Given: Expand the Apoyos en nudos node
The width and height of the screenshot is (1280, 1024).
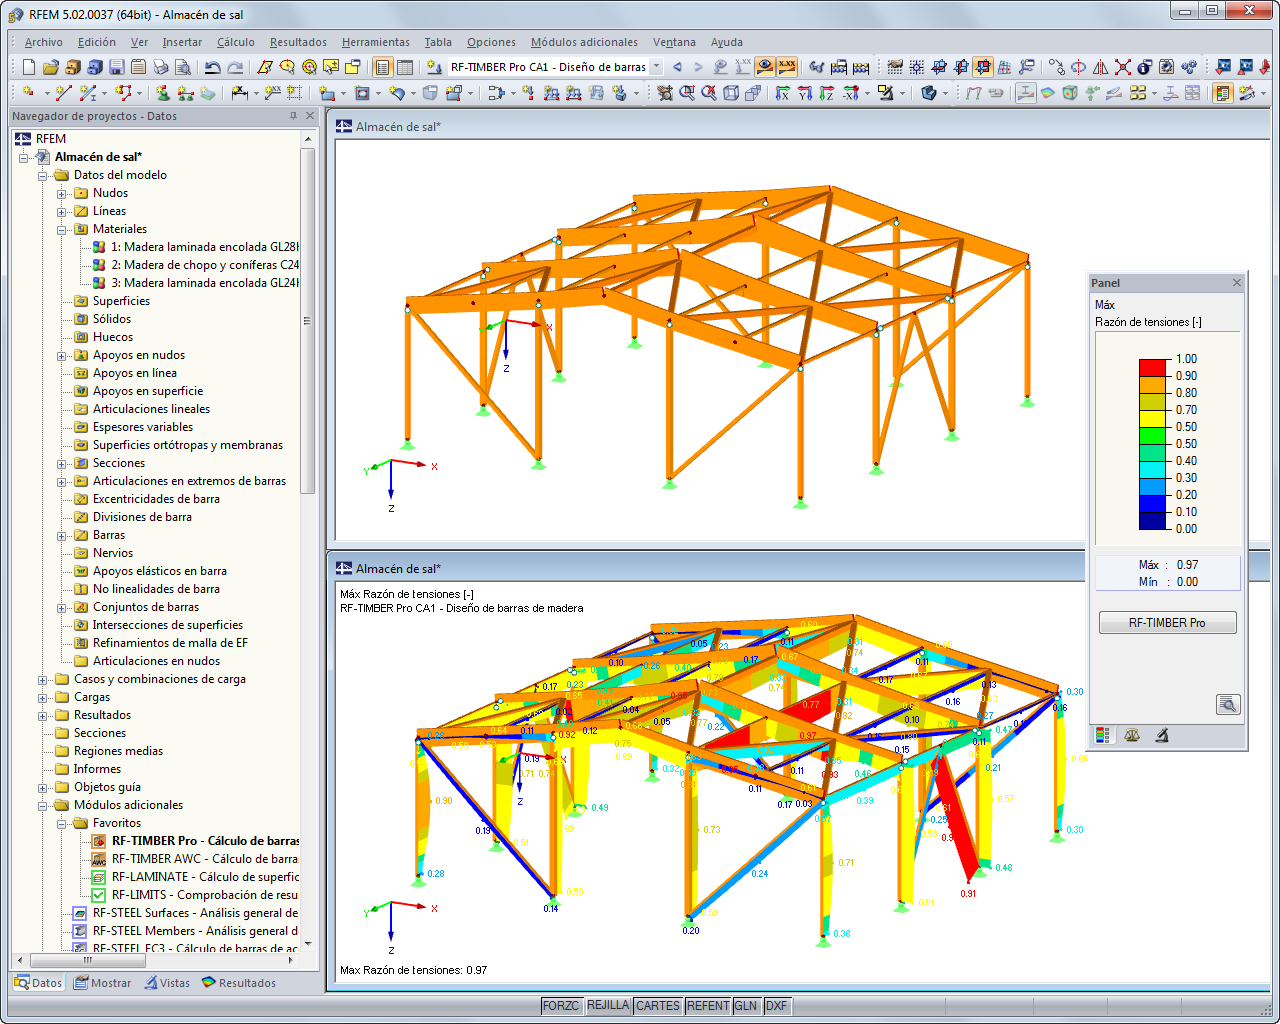Looking at the screenshot, I should coord(62,355).
